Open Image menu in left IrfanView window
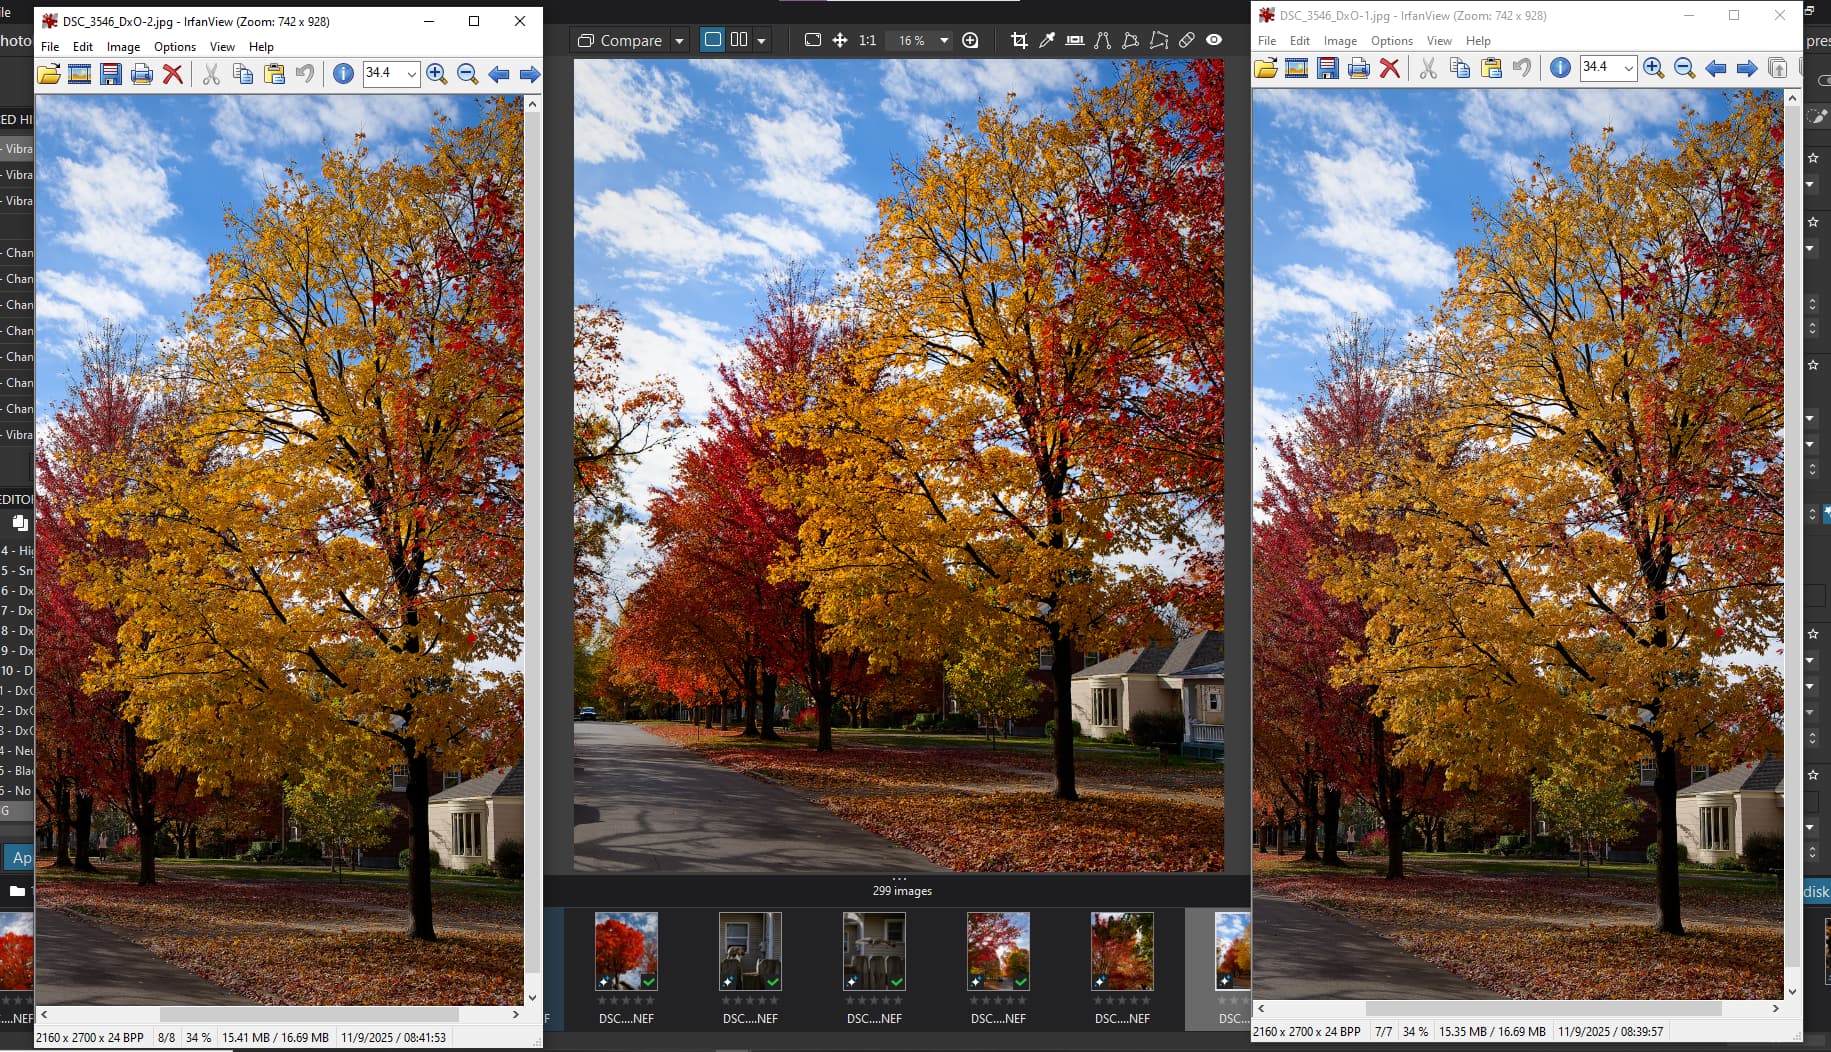1831x1052 pixels. [123, 47]
